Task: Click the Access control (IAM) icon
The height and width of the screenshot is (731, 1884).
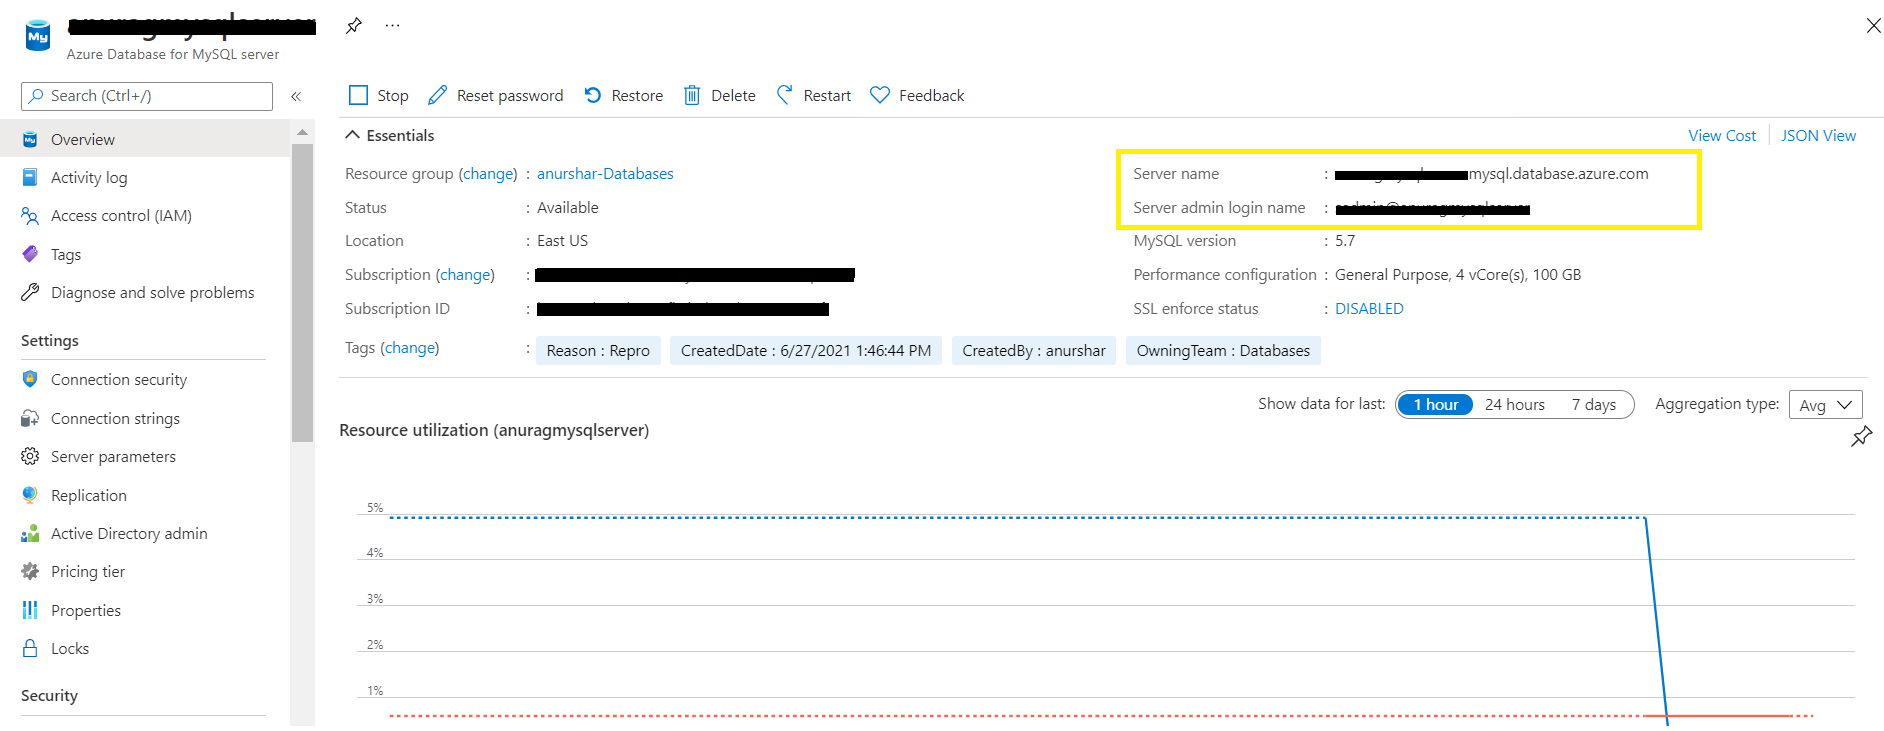Action: tap(30, 215)
